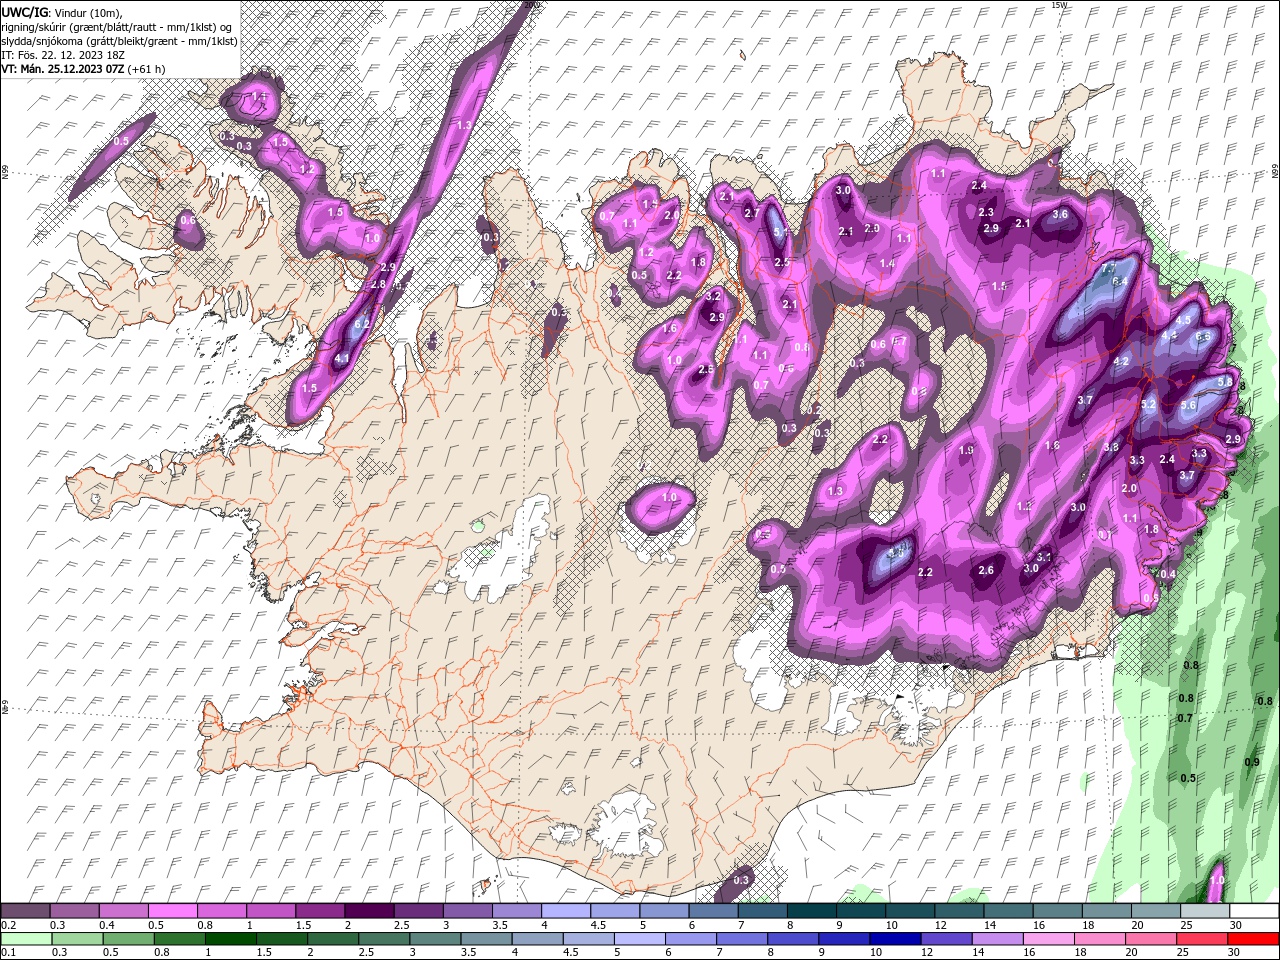
Task: Click the header line 'UWC/IG: Vindur (10m),'
Action: tap(62, 12)
